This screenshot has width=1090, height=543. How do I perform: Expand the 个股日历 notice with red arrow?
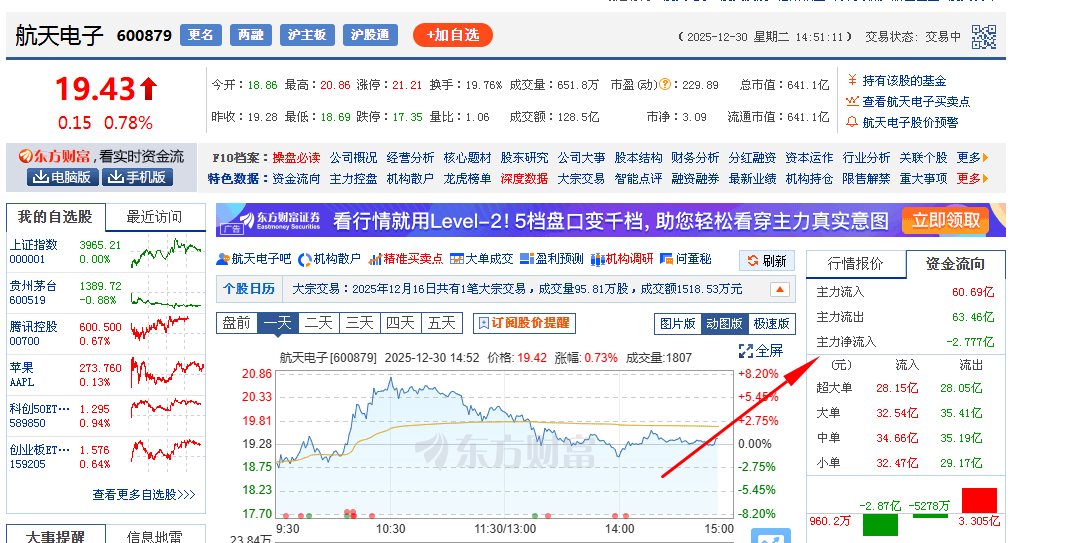tap(779, 289)
